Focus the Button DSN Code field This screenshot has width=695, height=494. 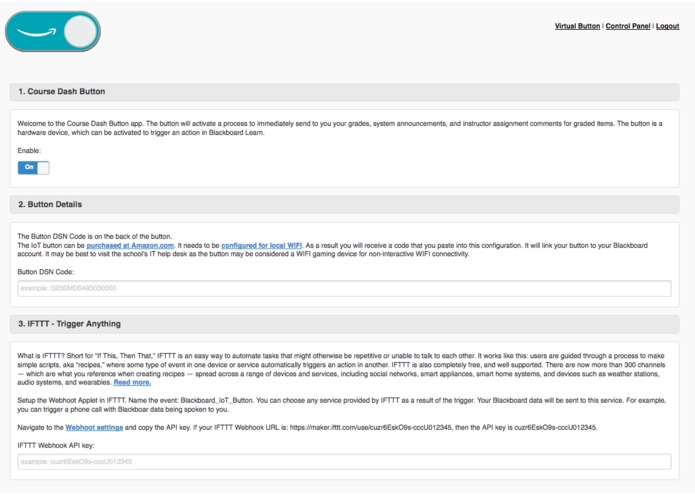tap(344, 288)
